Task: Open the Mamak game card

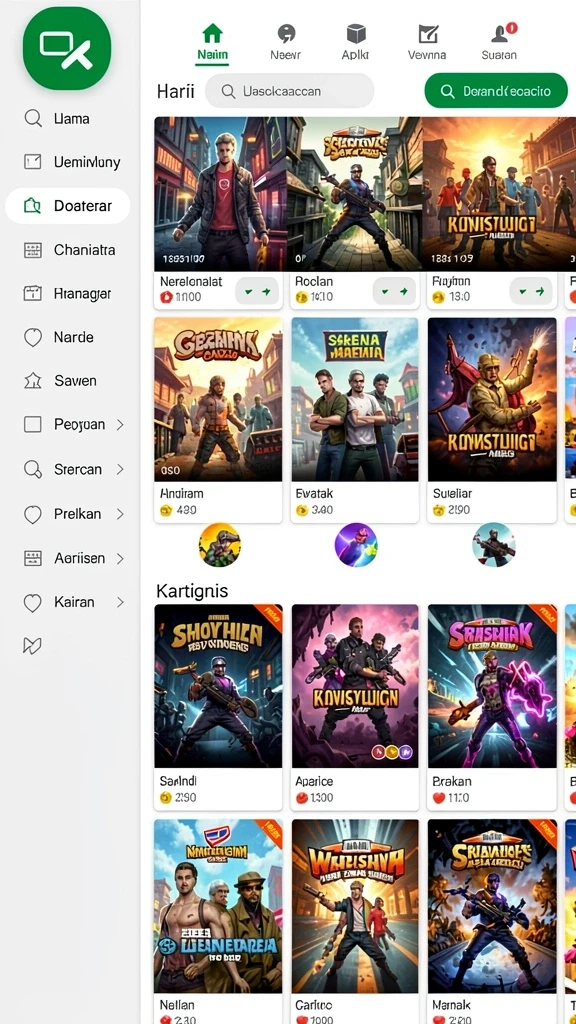Action: coord(492,921)
